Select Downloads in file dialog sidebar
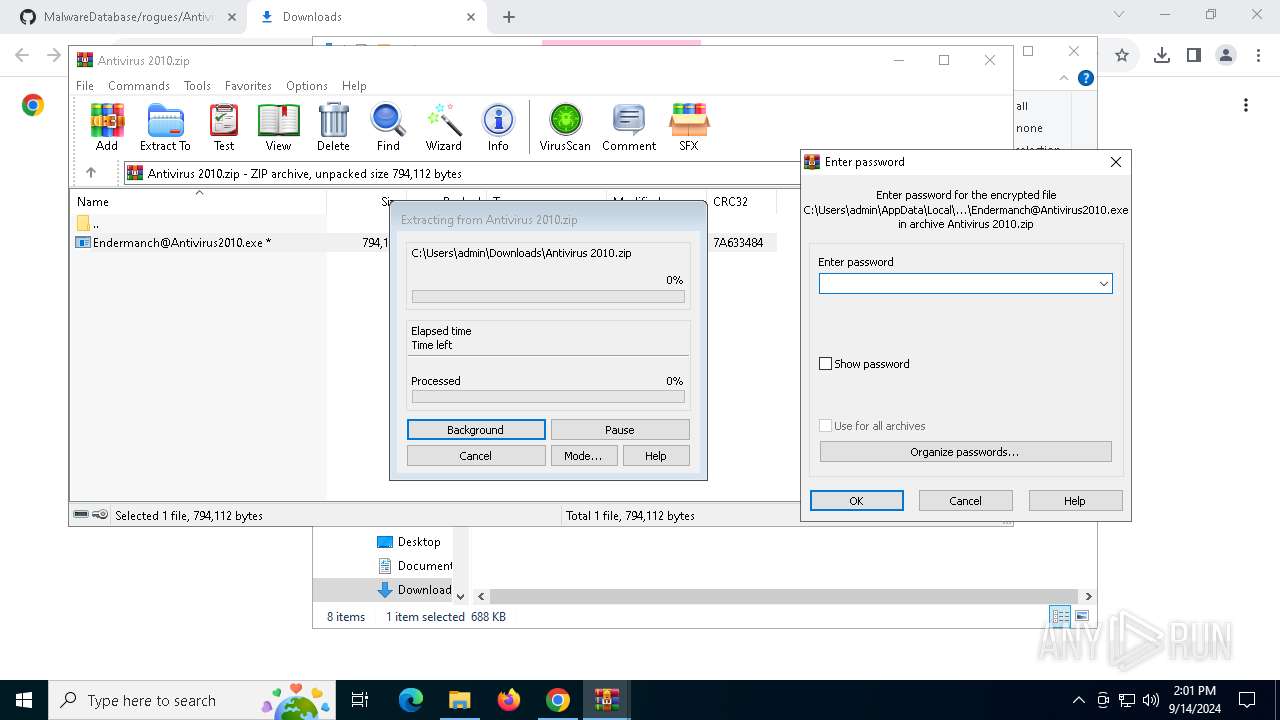 [x=414, y=590]
